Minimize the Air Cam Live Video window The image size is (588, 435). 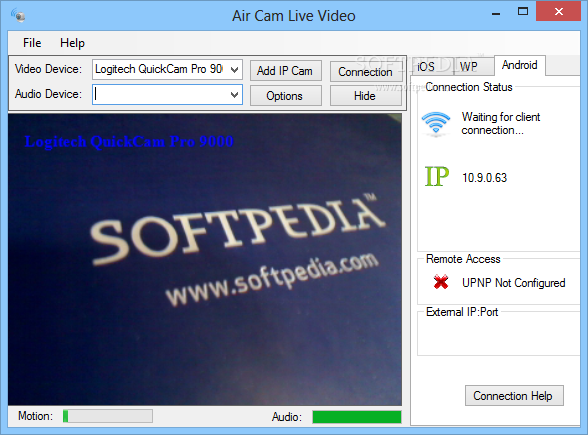coord(496,14)
